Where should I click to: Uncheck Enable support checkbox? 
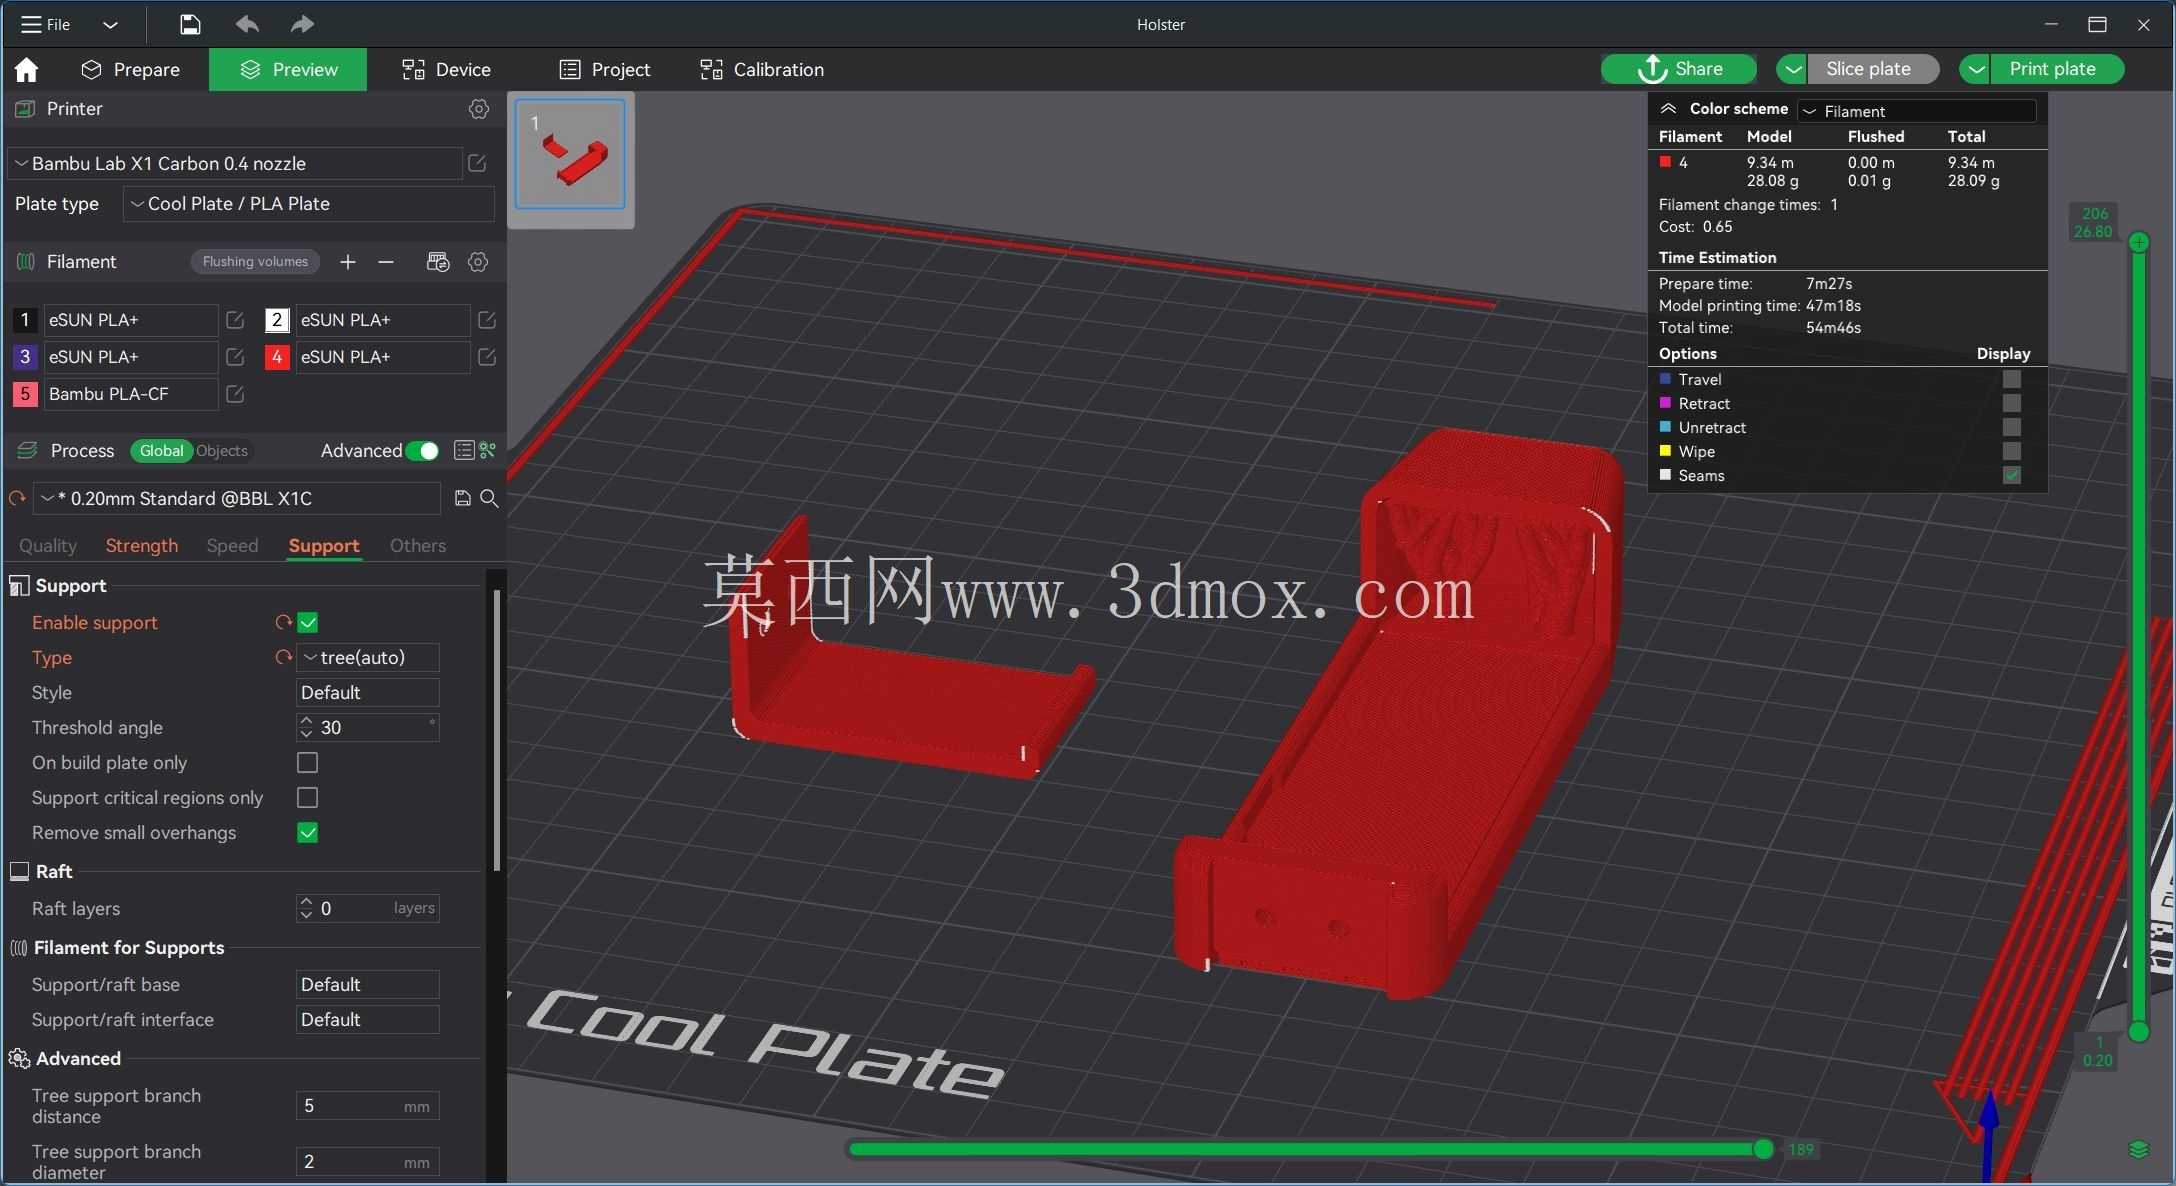[308, 622]
